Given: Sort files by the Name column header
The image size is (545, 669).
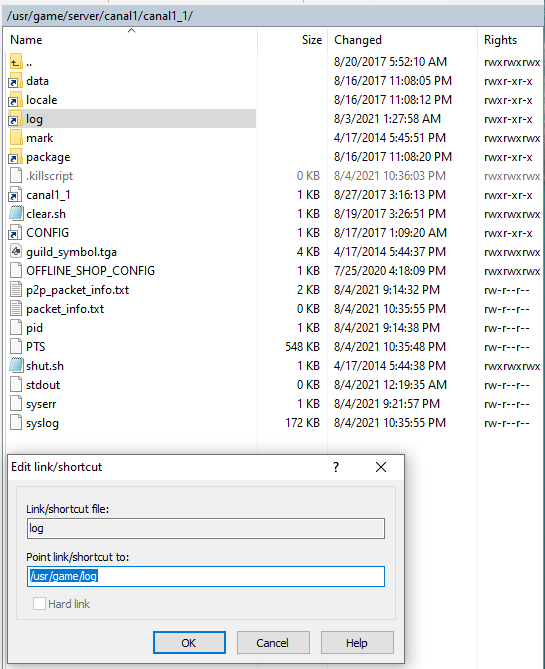Looking at the screenshot, I should [x=26, y=40].
